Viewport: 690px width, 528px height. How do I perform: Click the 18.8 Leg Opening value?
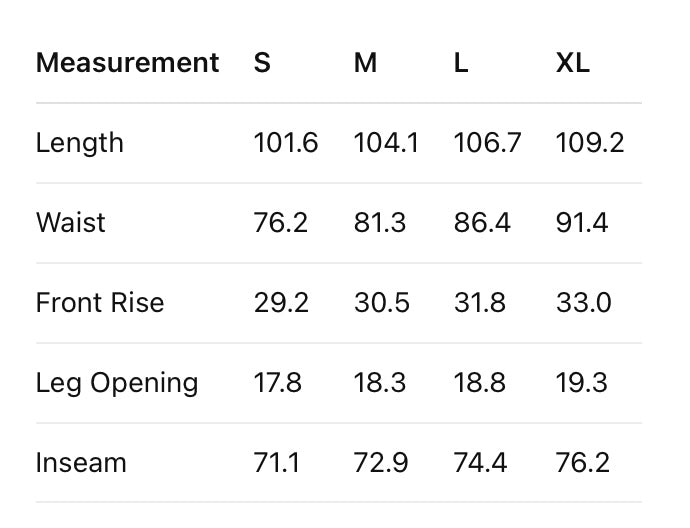tap(480, 383)
